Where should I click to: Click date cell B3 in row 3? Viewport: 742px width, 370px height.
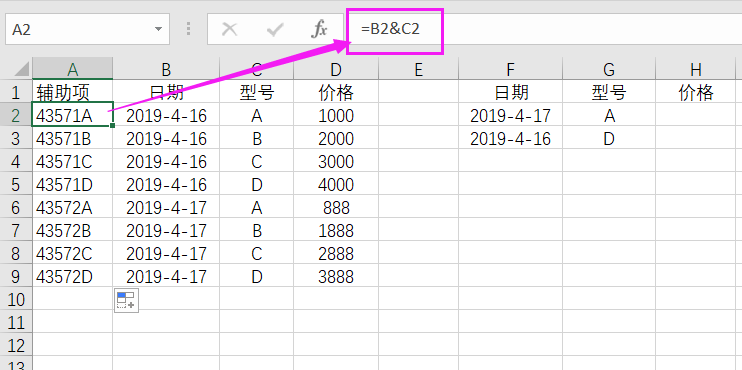tap(166, 138)
